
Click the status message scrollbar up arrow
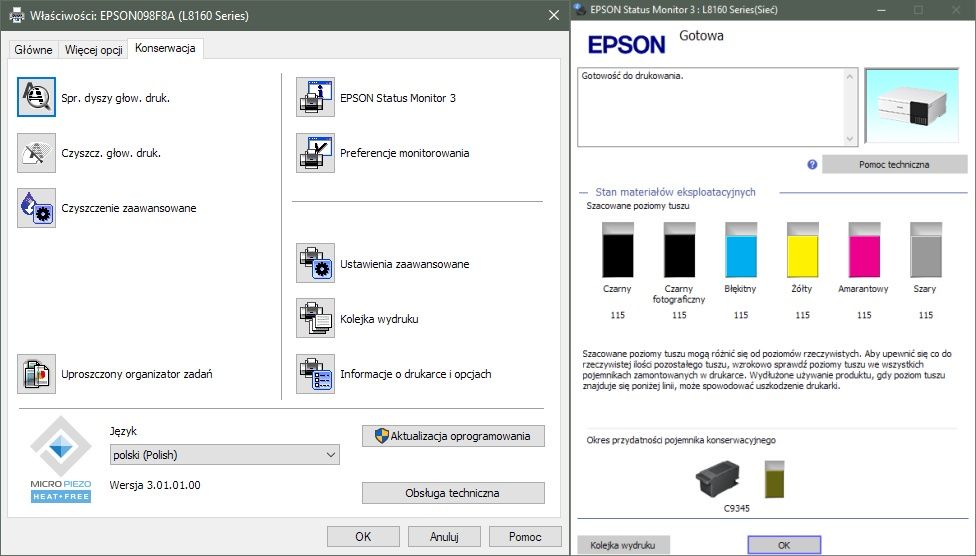(850, 76)
